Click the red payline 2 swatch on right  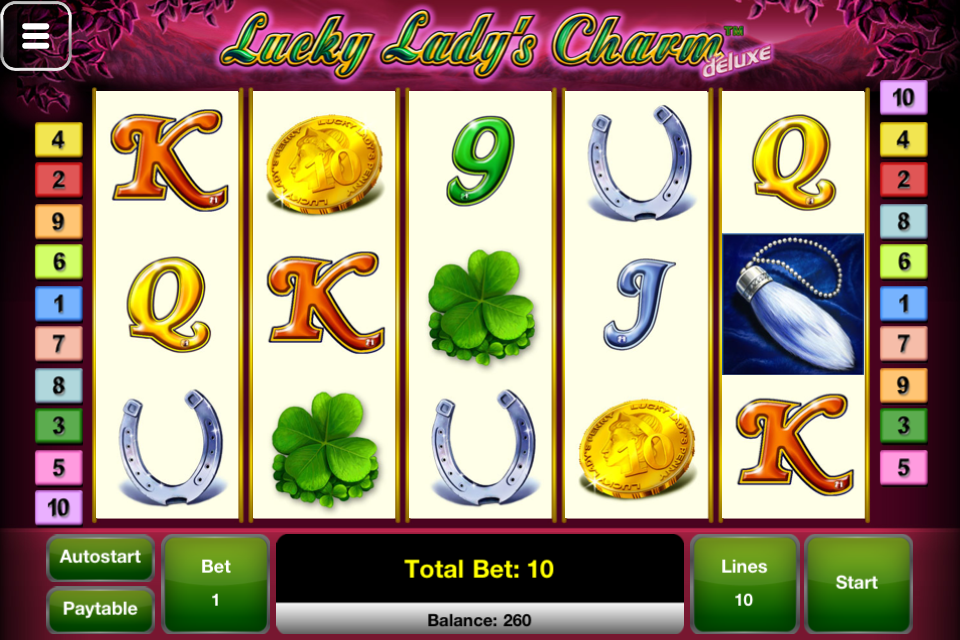click(903, 179)
